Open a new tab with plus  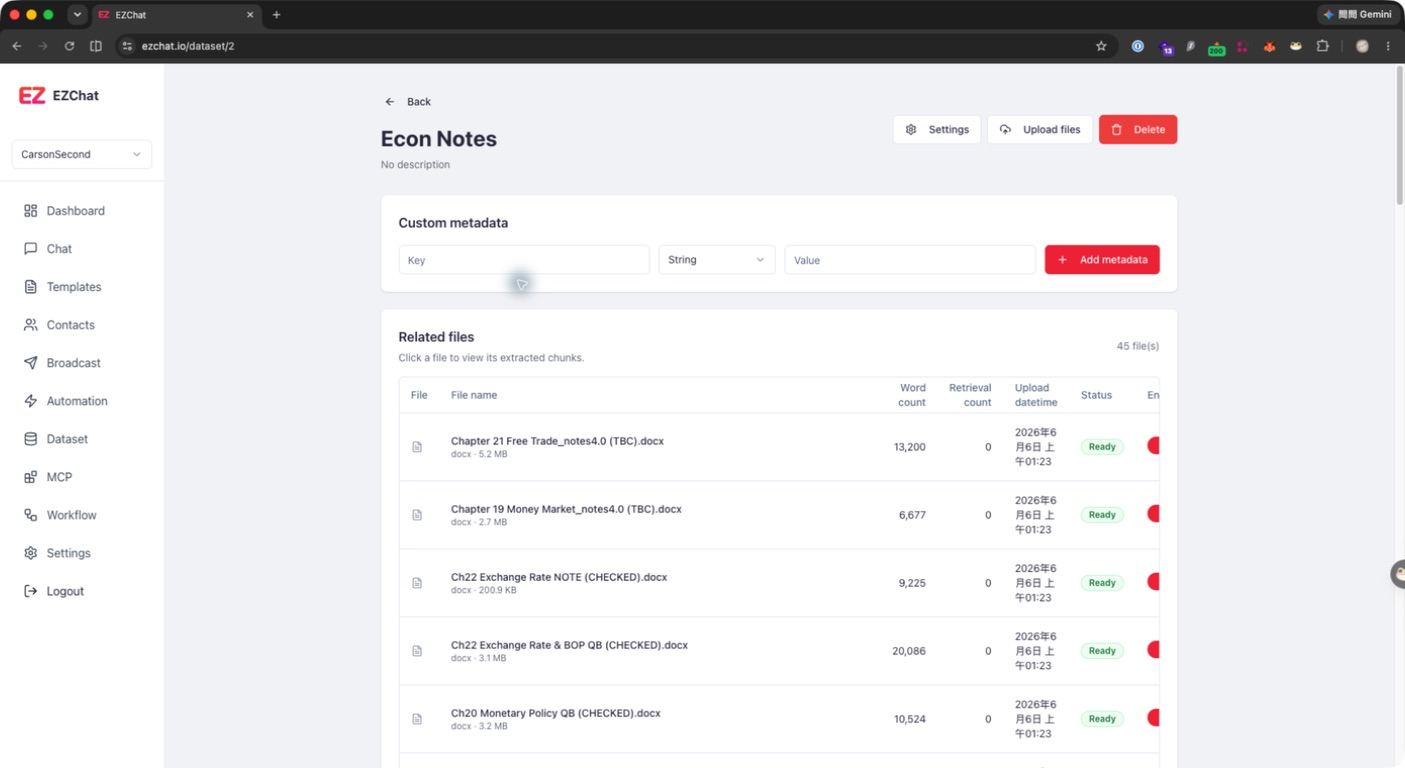click(x=276, y=15)
